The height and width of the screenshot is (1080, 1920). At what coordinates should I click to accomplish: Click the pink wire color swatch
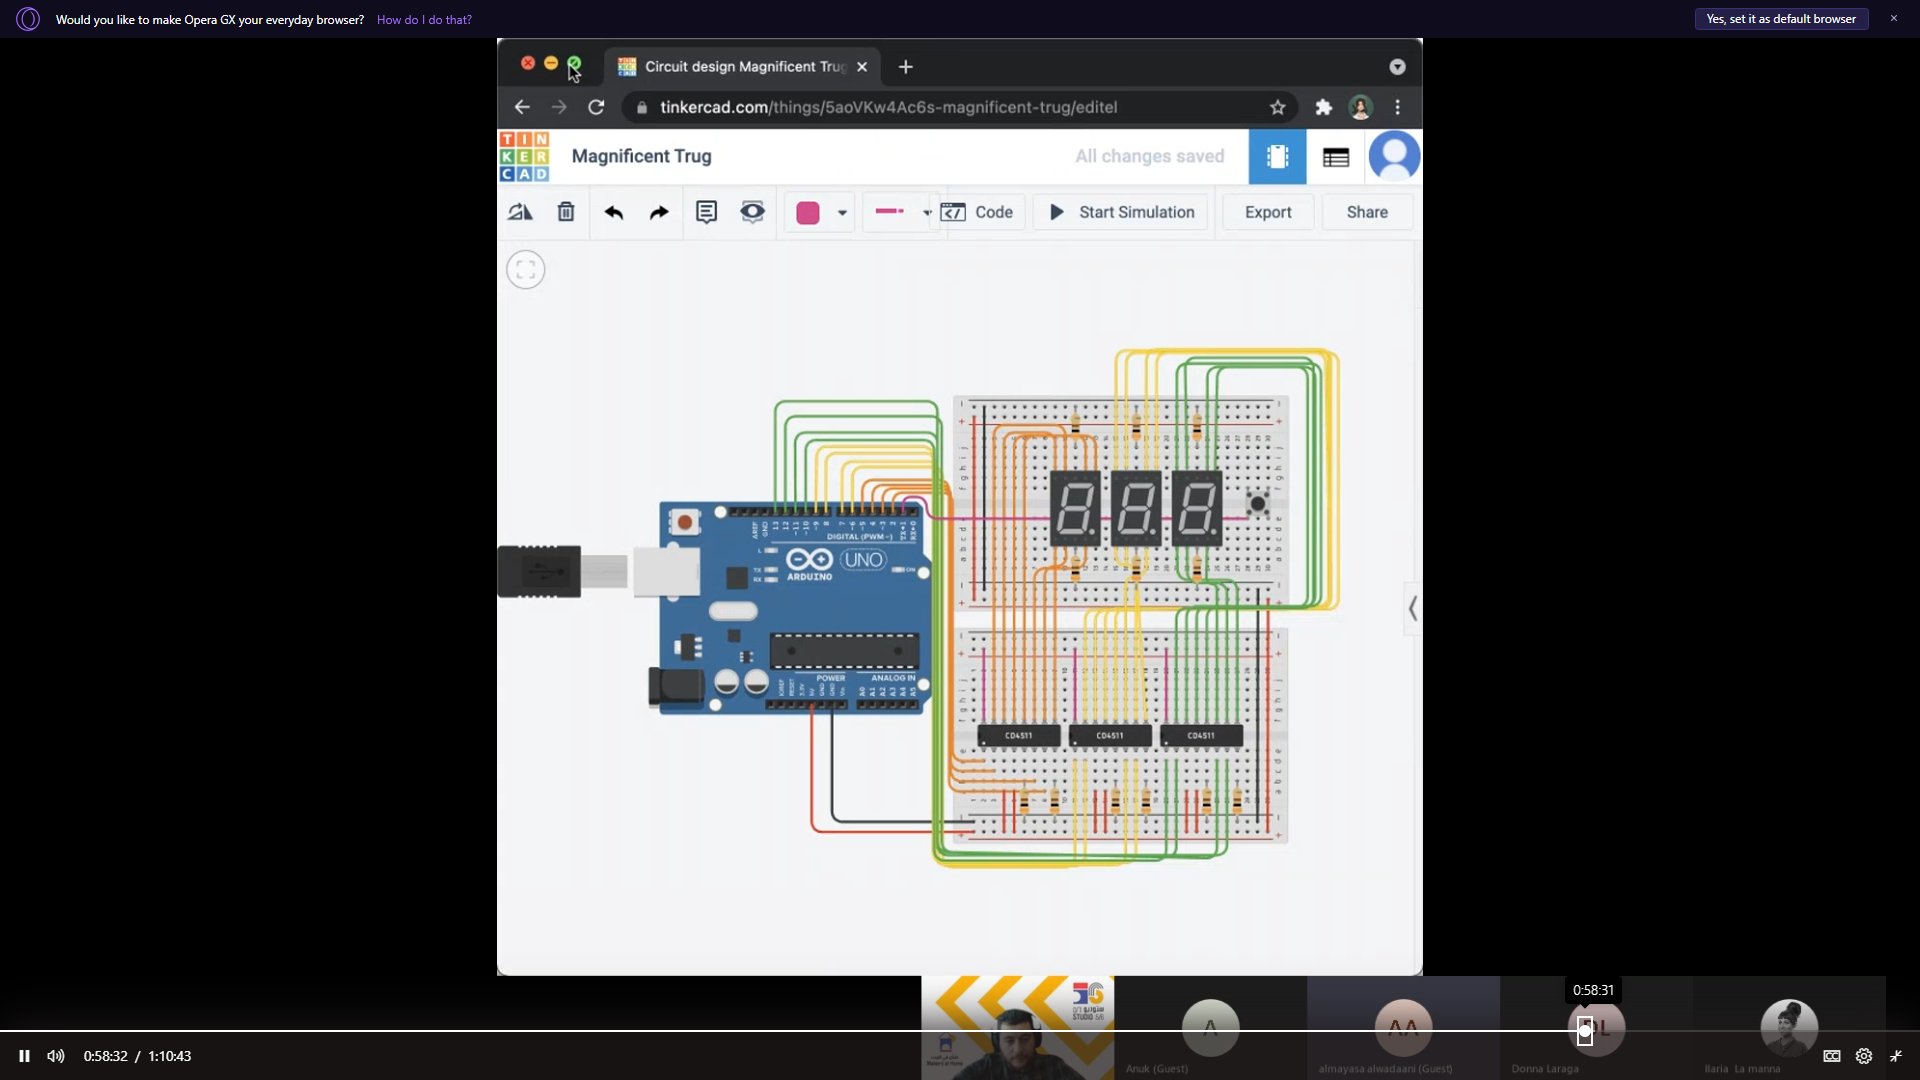point(808,213)
